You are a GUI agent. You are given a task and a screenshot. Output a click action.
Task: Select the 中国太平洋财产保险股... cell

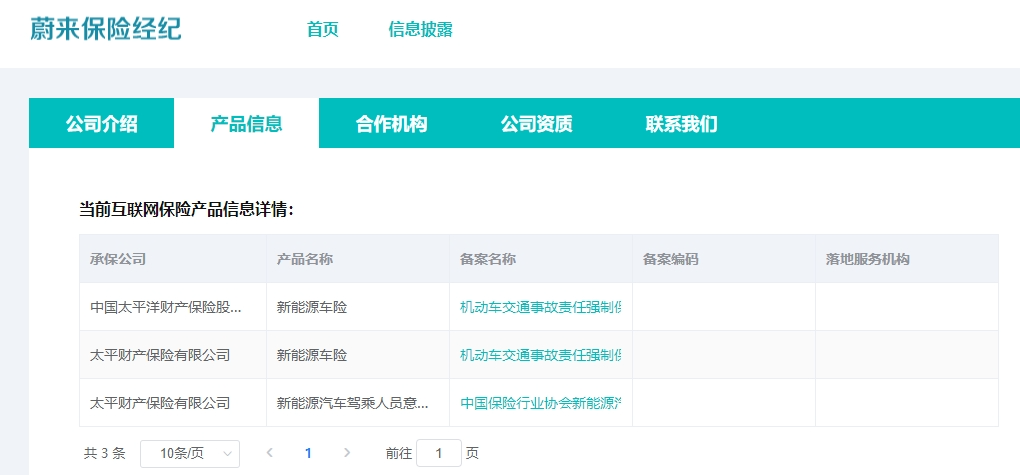click(x=165, y=307)
